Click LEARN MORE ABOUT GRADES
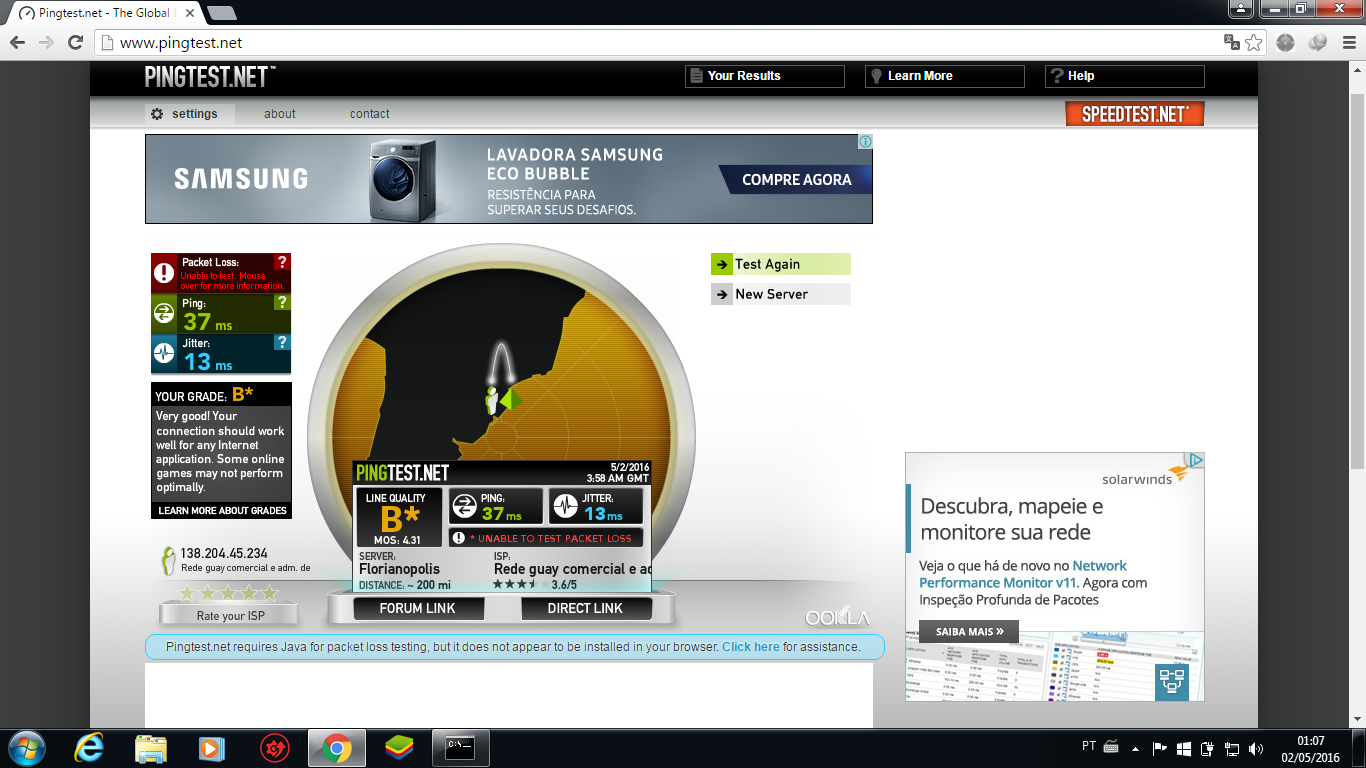This screenshot has width=1366, height=768. click(223, 511)
